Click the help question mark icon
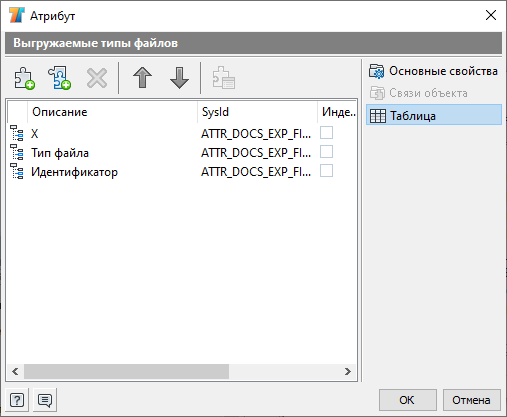This screenshot has height=417, width=507. coord(17,400)
